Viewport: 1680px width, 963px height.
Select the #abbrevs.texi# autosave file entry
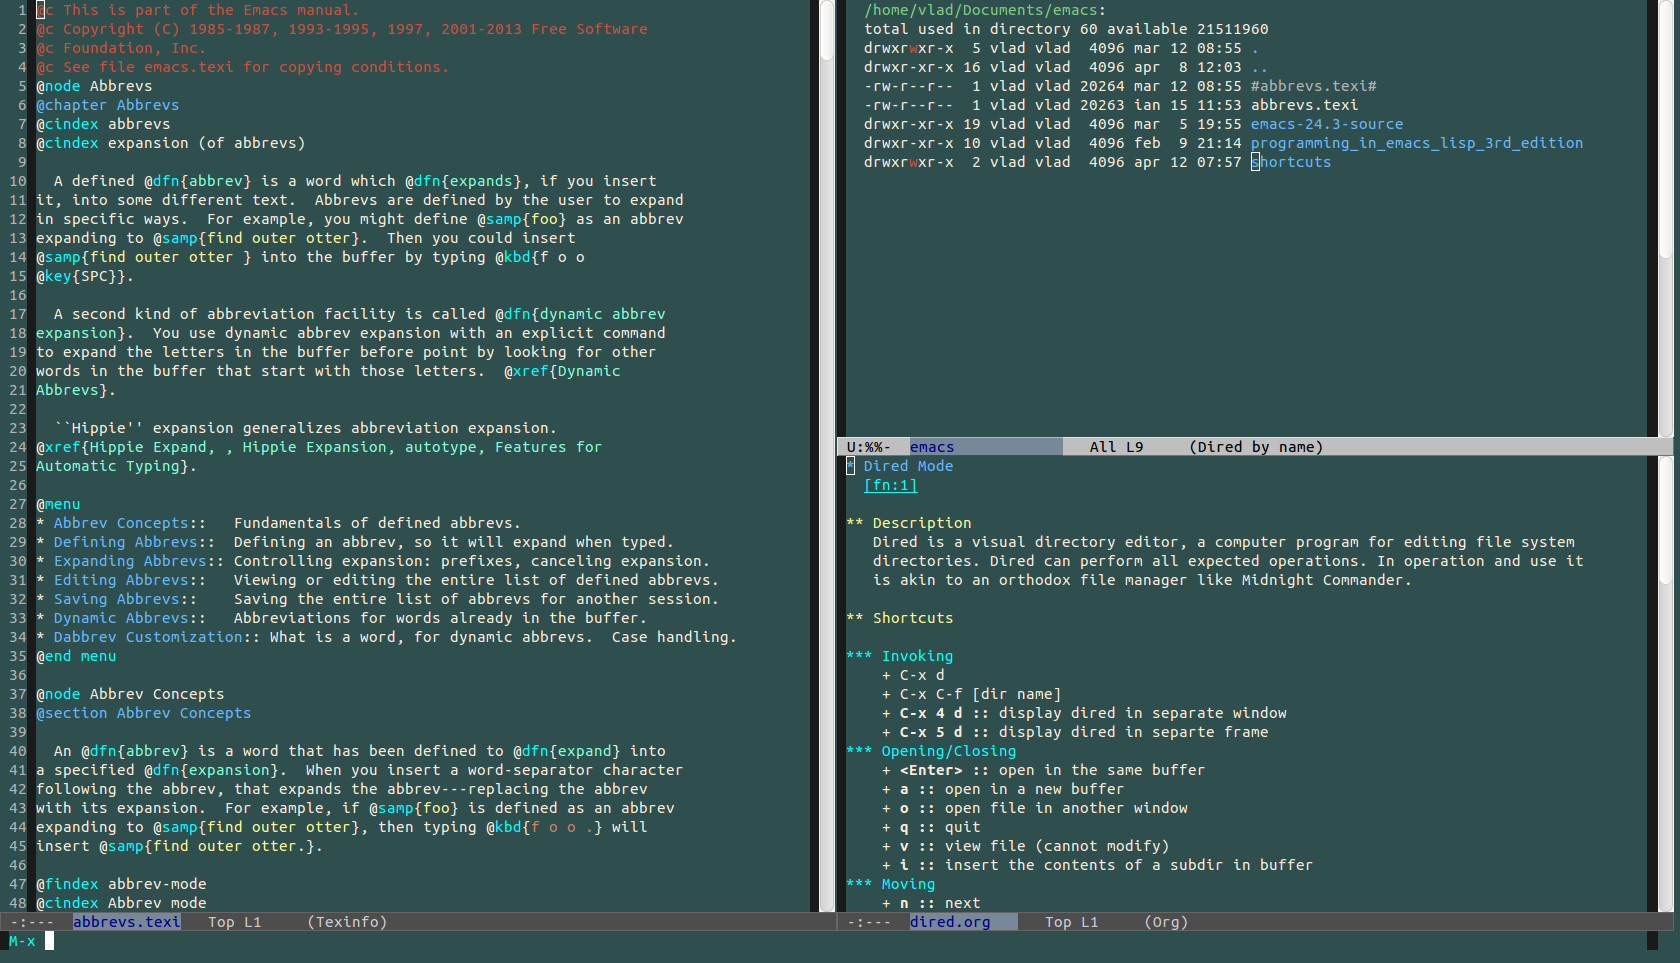pyautogui.click(x=1313, y=86)
